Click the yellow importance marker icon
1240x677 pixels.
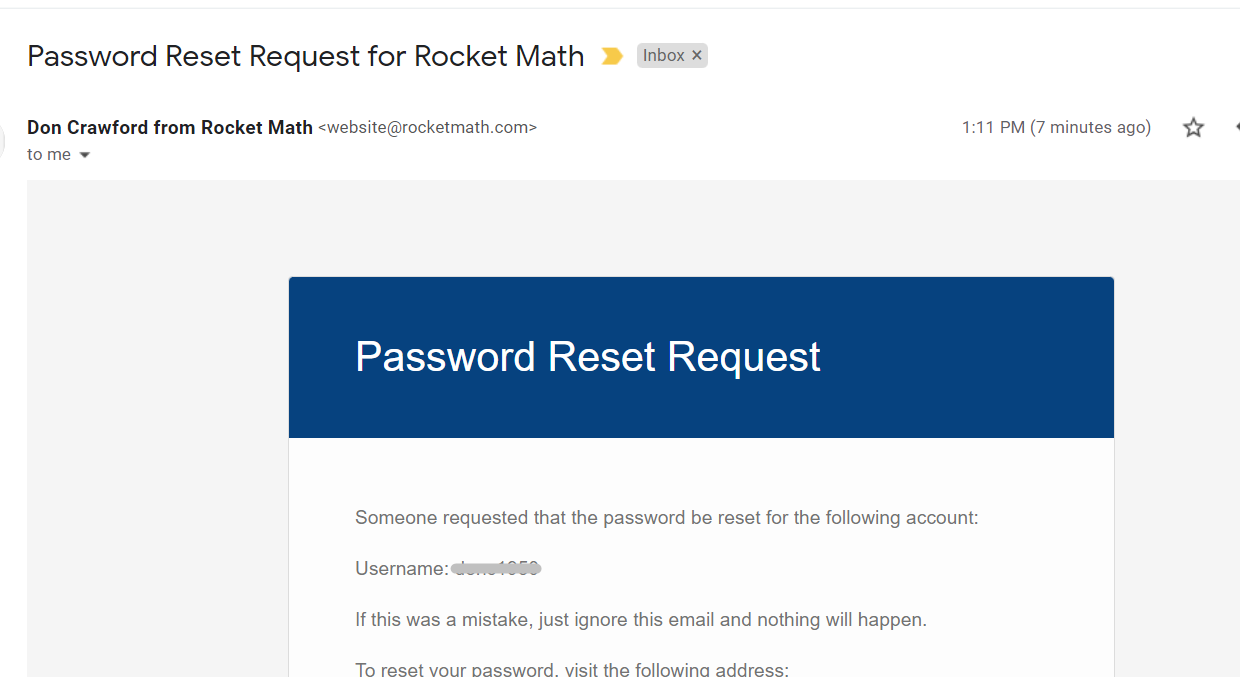[611, 56]
